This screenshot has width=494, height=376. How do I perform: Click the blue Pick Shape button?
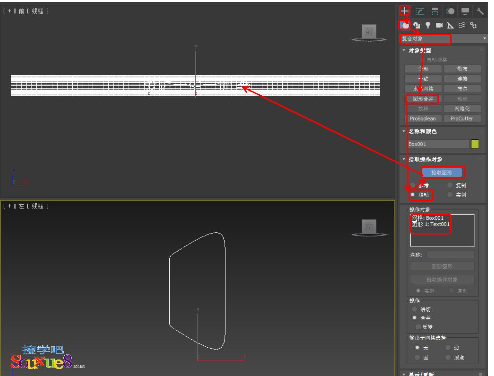point(442,173)
